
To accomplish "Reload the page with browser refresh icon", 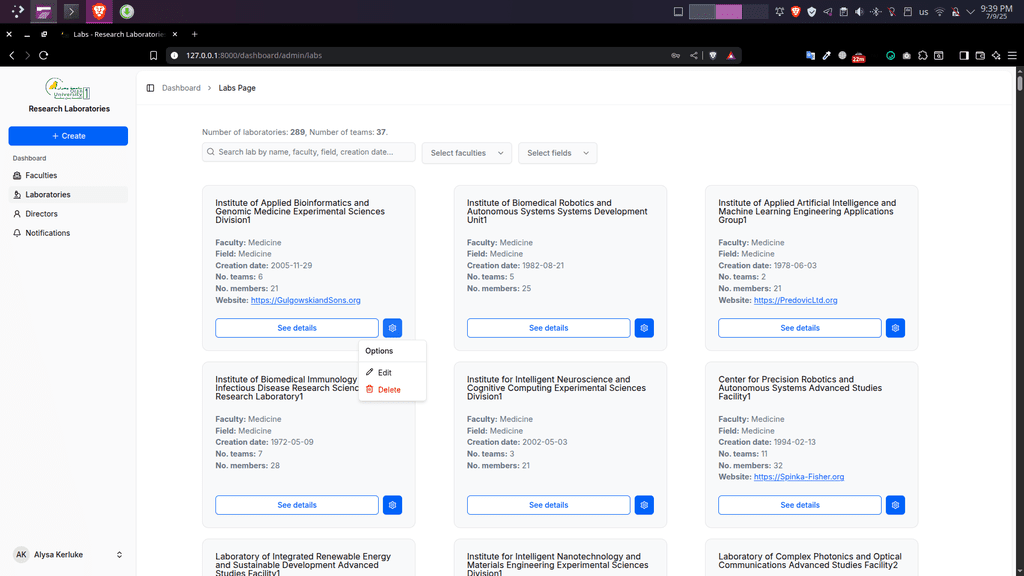I will 45,56.
